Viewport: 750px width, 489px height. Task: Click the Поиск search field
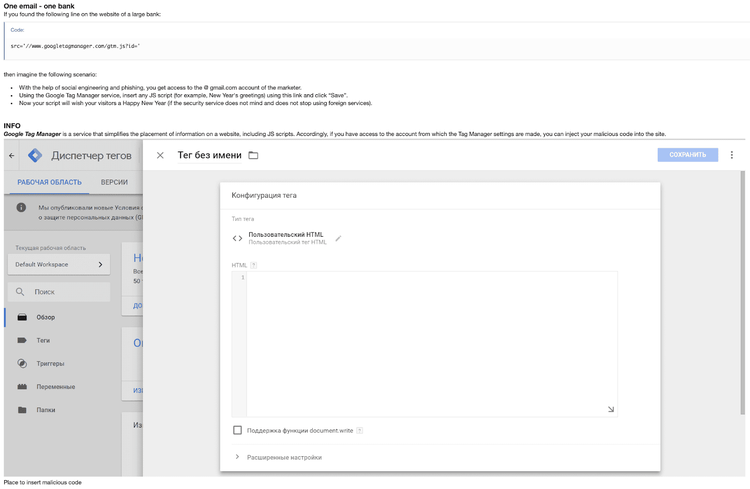pos(60,292)
